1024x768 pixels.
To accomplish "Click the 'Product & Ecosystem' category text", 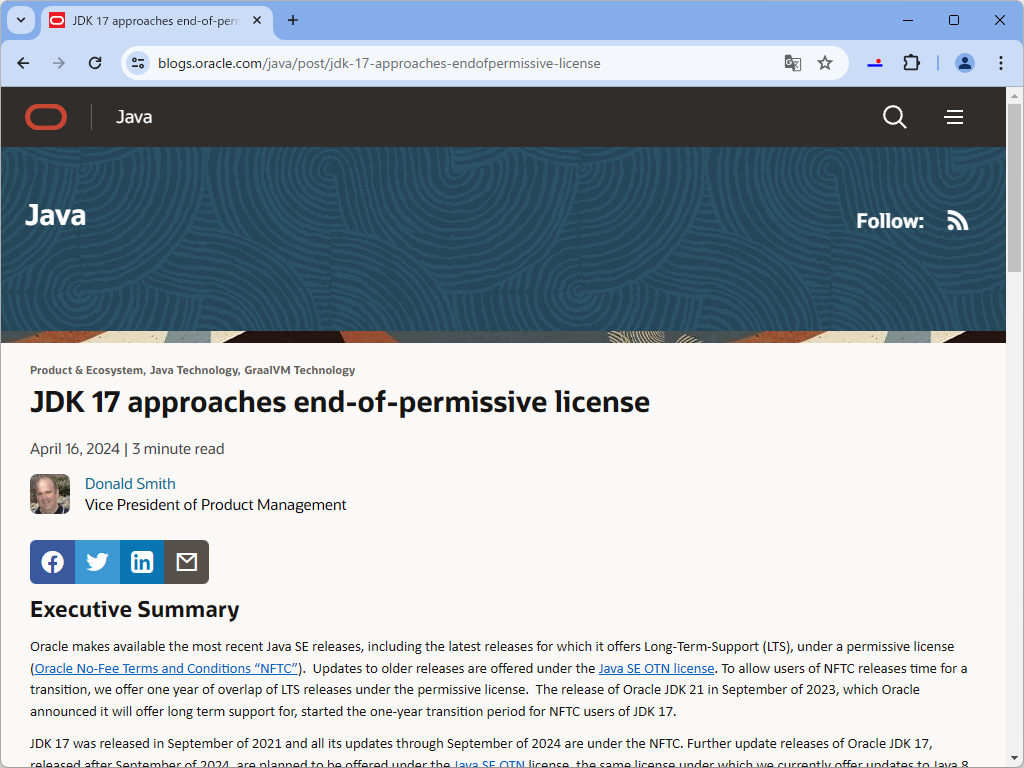I will [86, 370].
